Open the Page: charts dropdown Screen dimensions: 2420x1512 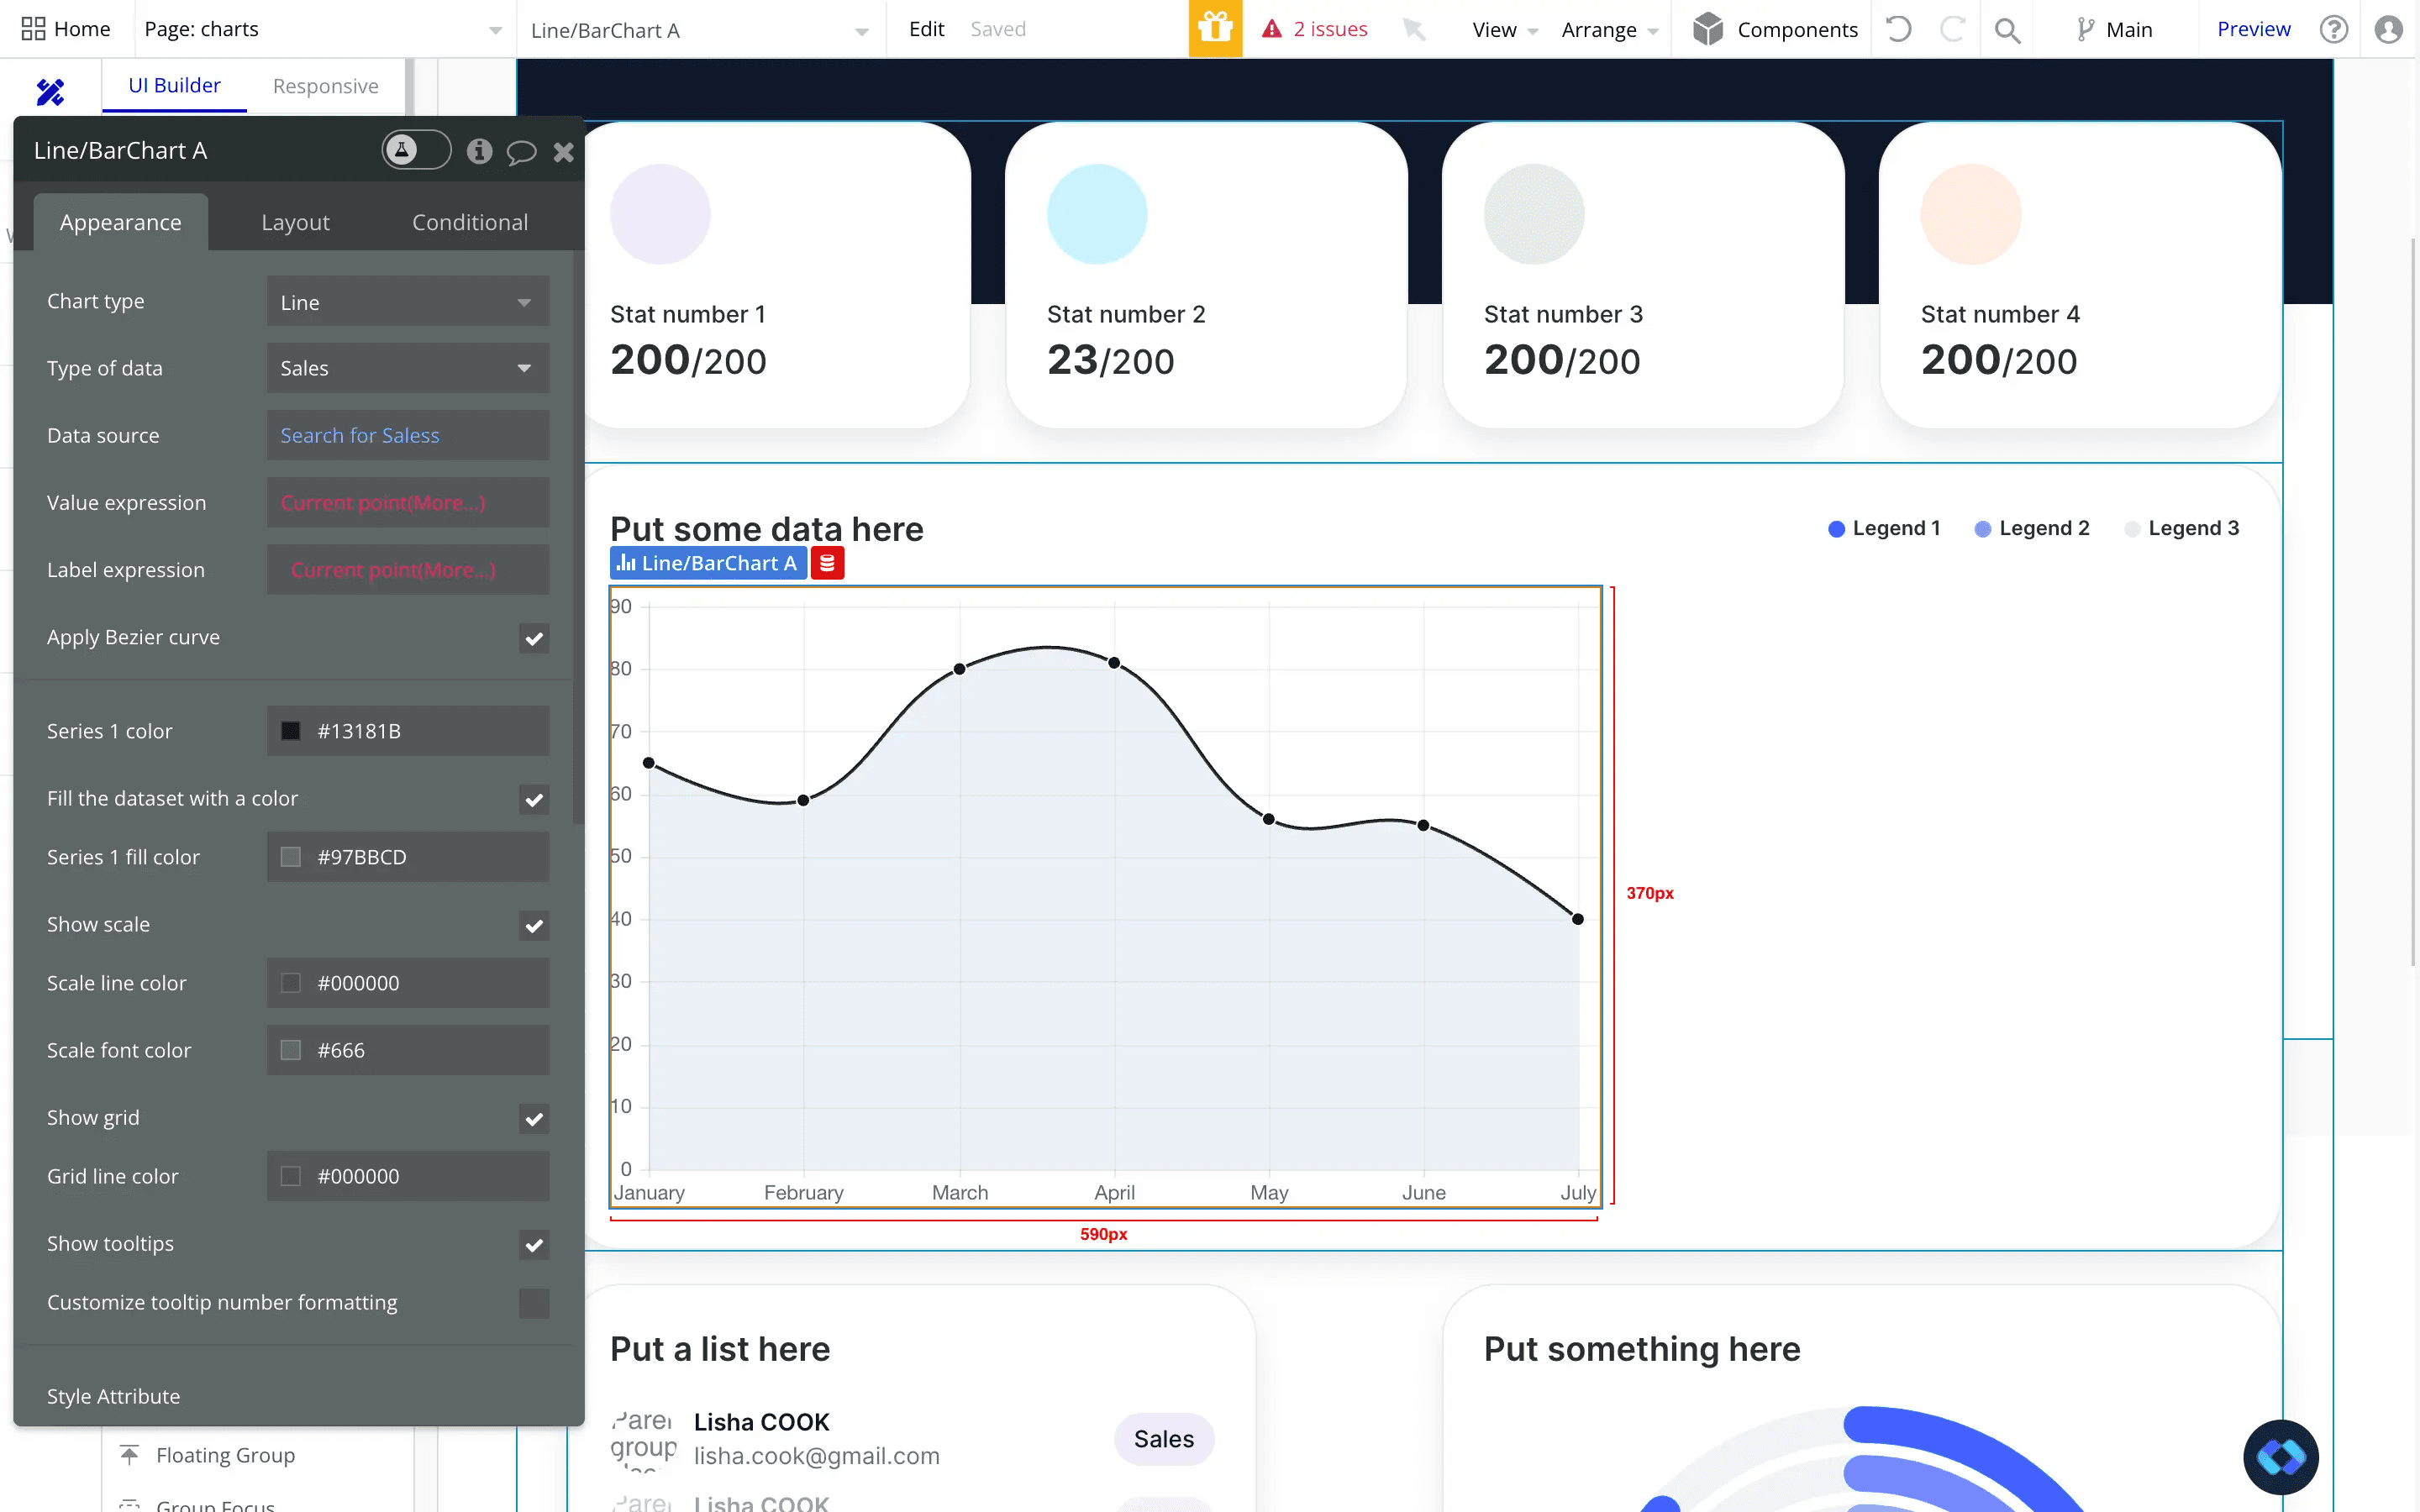point(320,29)
